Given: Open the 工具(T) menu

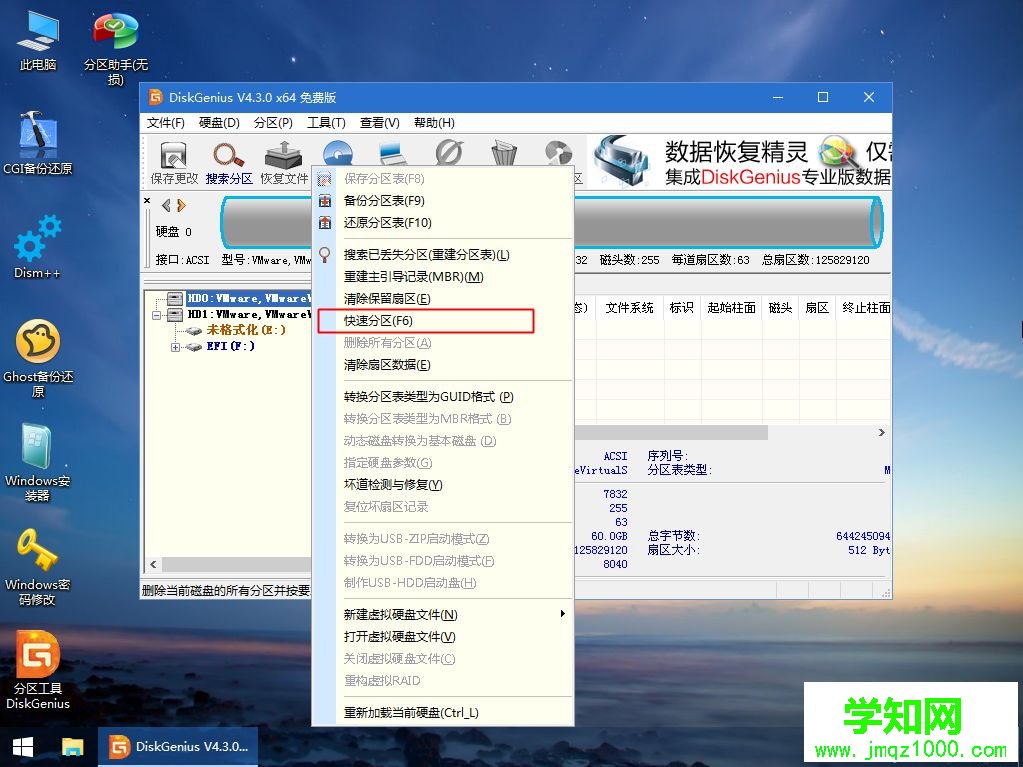Looking at the screenshot, I should click(326, 122).
